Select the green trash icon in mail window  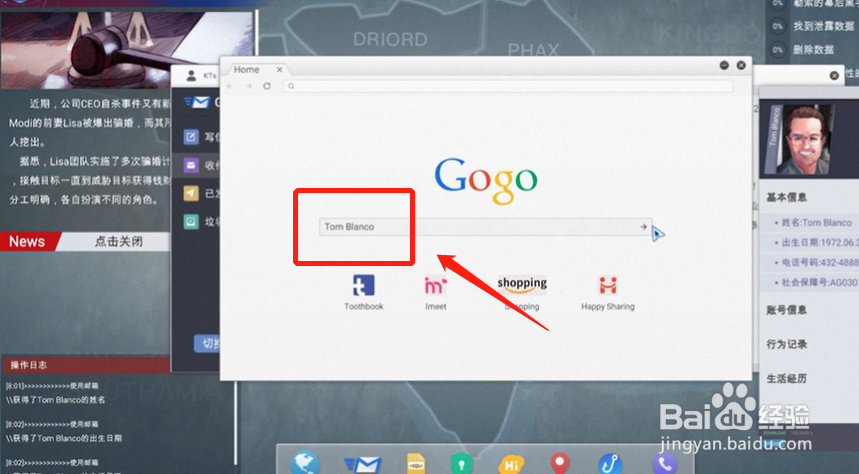click(191, 221)
